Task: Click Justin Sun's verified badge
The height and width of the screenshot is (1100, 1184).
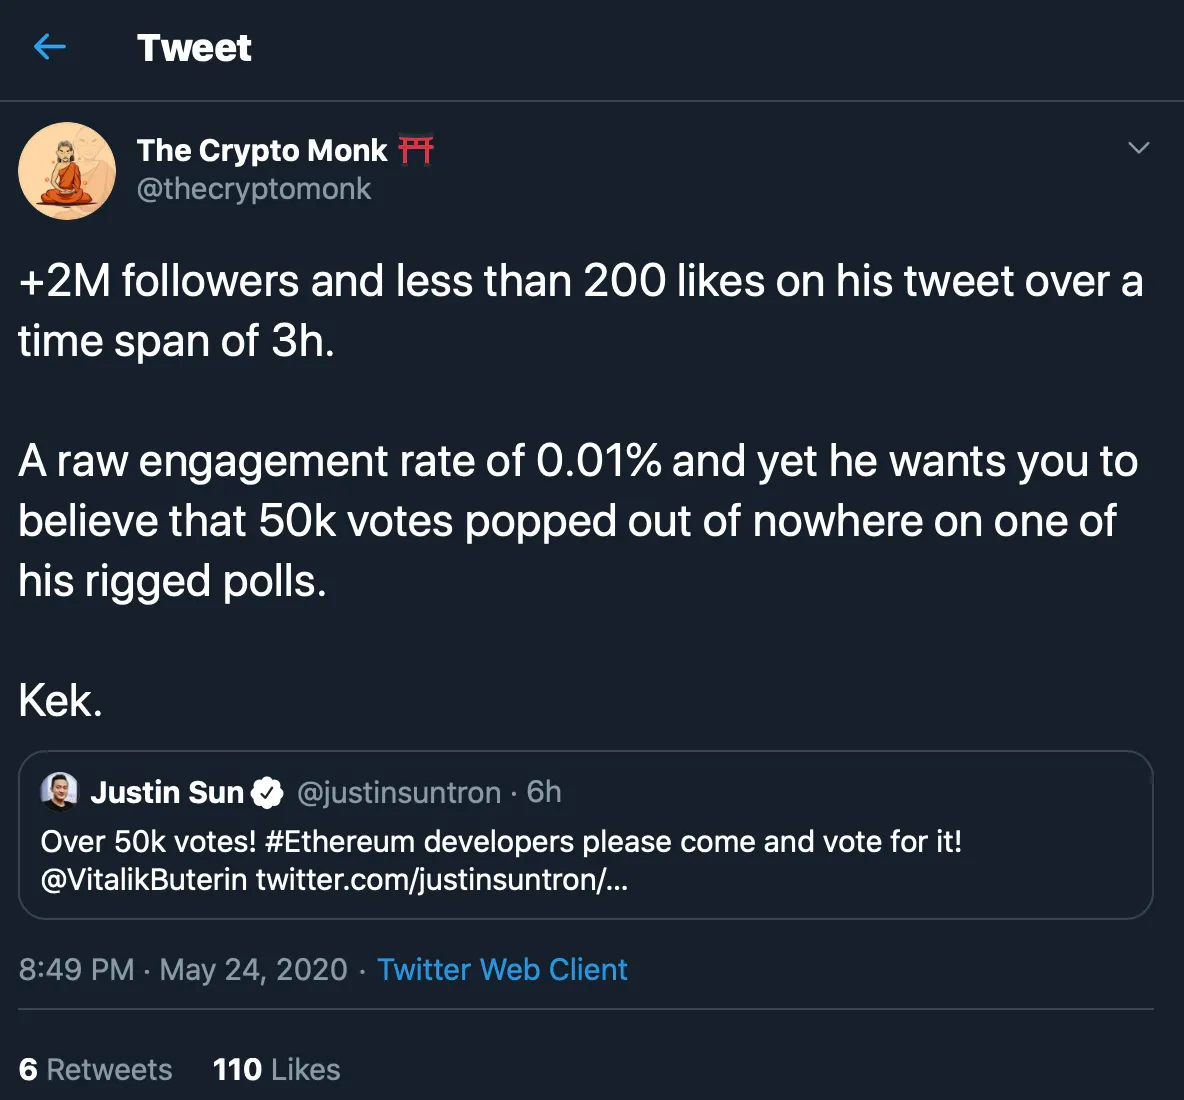Action: tap(267, 793)
